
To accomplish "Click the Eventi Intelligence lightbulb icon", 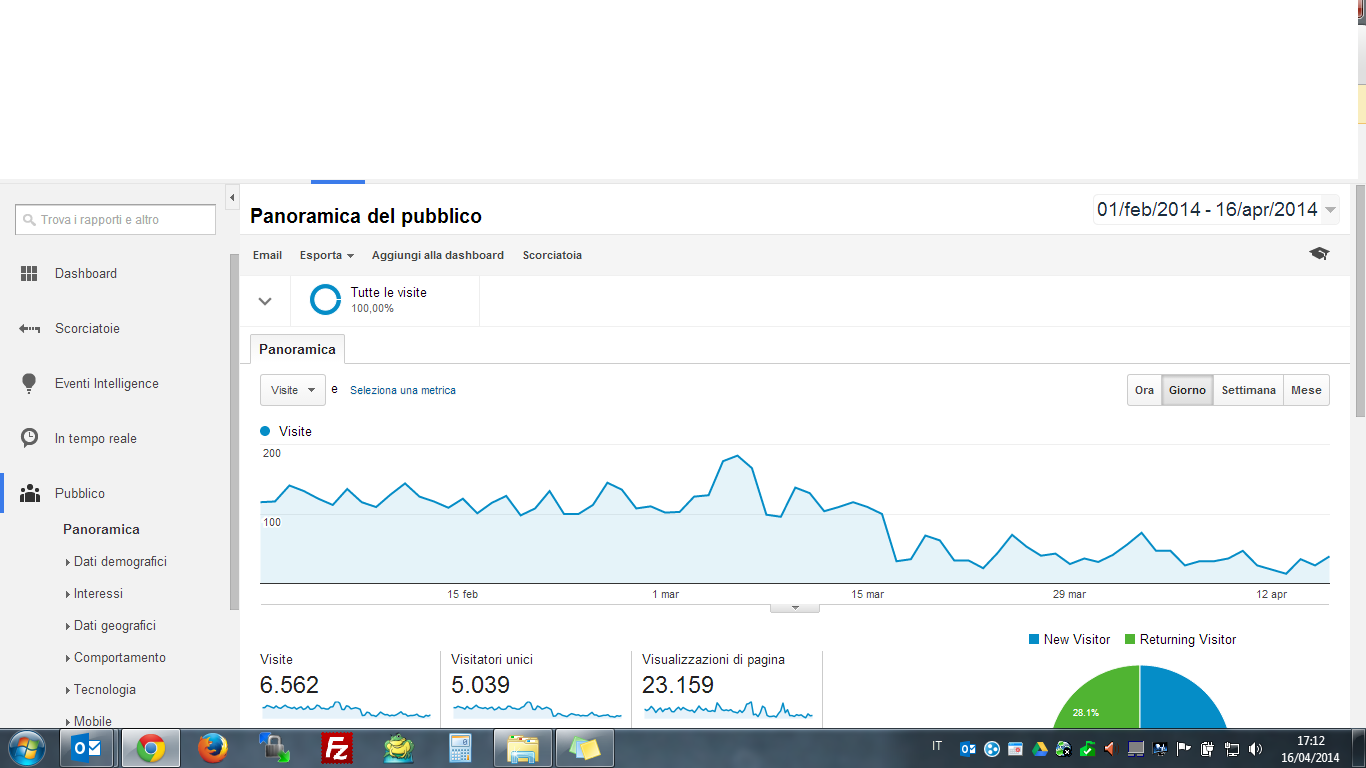I will [29, 383].
